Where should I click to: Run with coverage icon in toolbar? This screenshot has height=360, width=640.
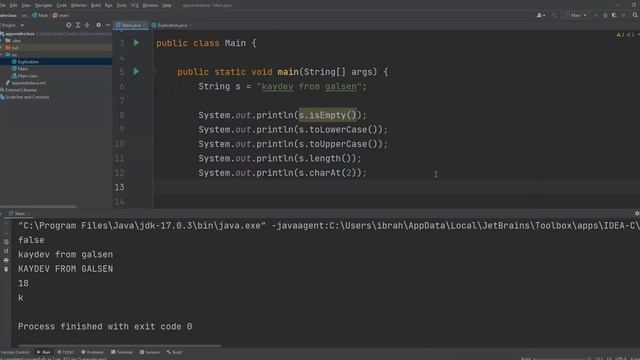coord(614,16)
